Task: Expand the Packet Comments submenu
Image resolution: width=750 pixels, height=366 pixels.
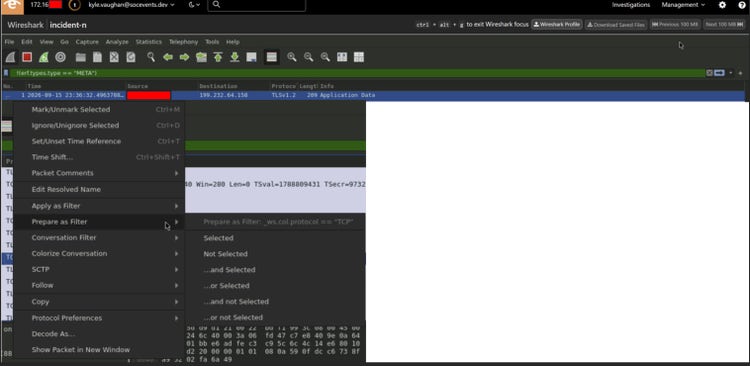Action: pyautogui.click(x=99, y=173)
